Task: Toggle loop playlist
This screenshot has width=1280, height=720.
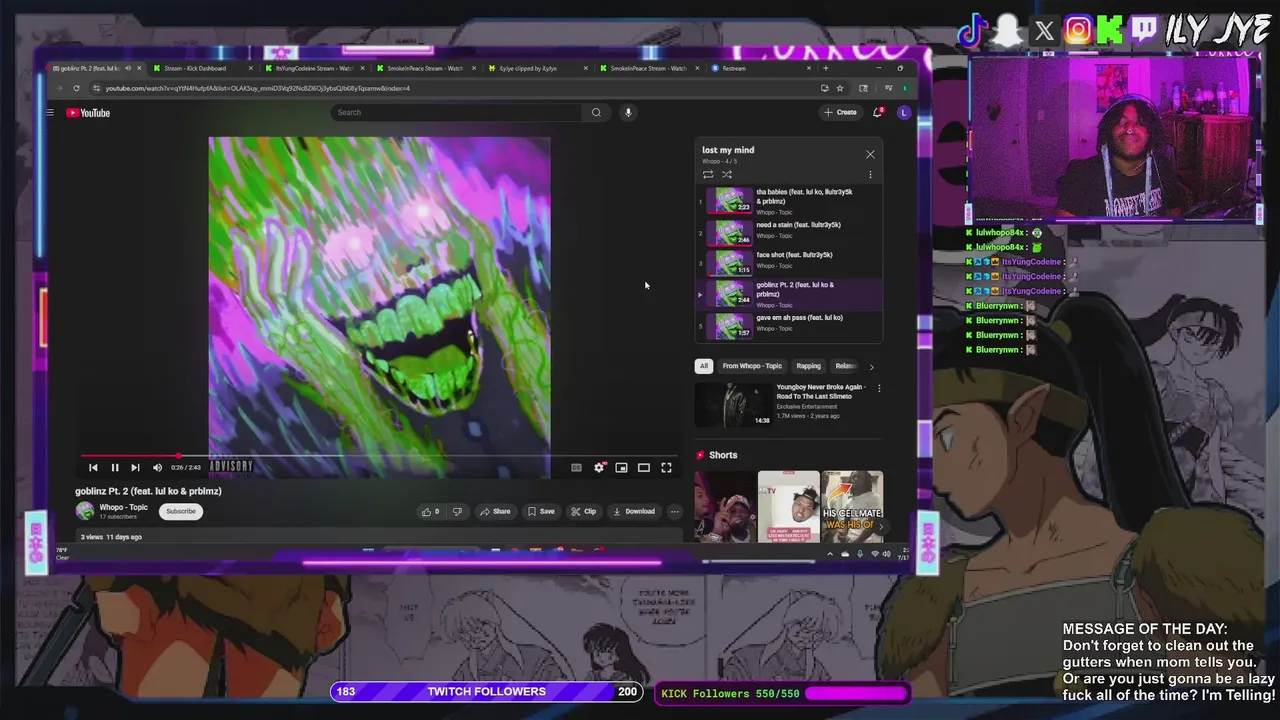Action: point(708,174)
